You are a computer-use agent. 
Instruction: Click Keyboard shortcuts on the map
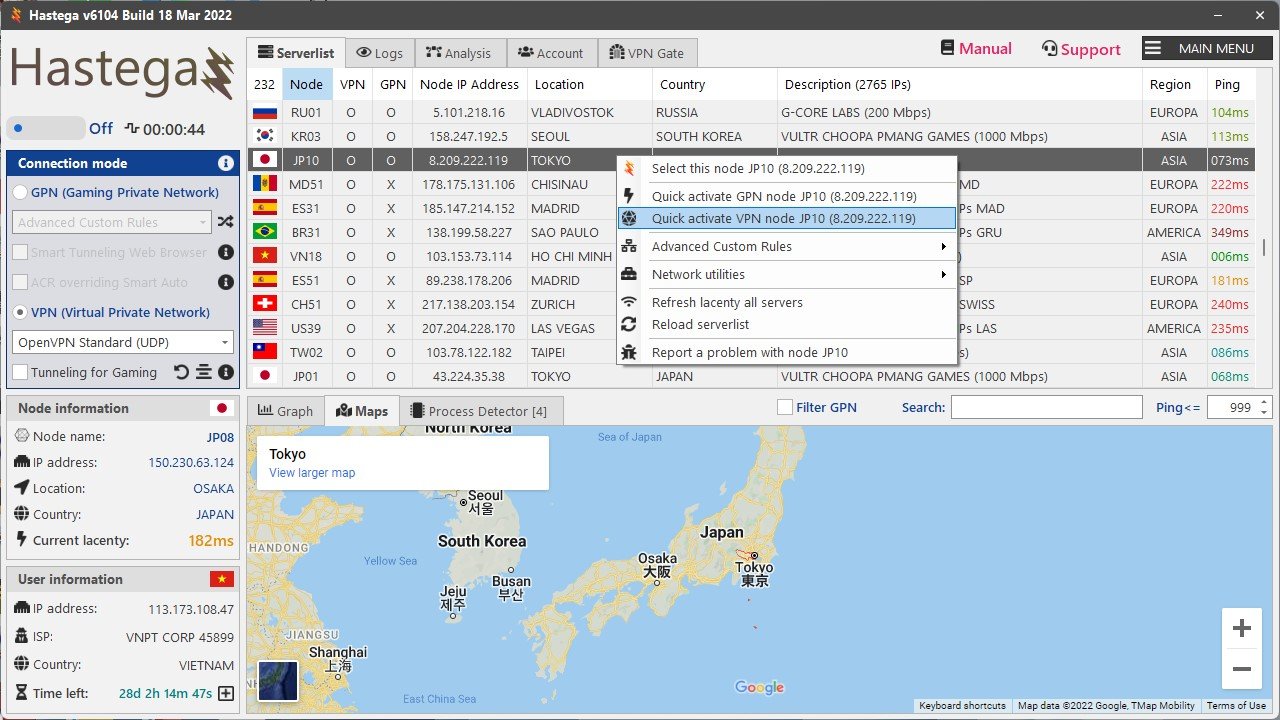tap(962, 706)
